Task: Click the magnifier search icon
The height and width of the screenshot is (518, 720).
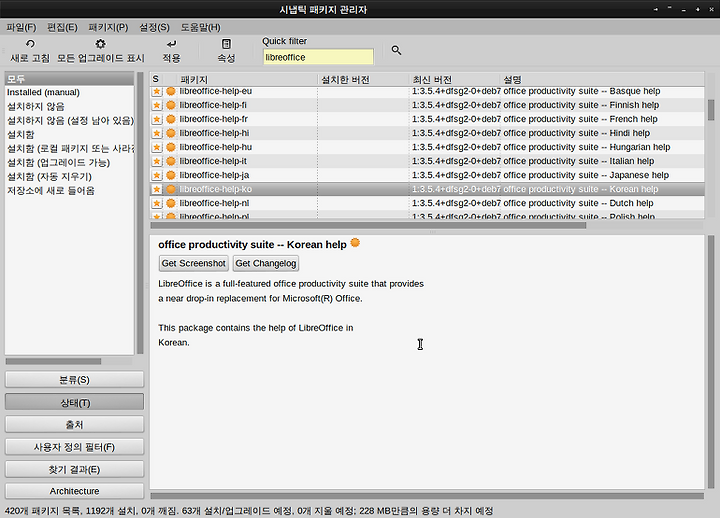Action: [396, 50]
